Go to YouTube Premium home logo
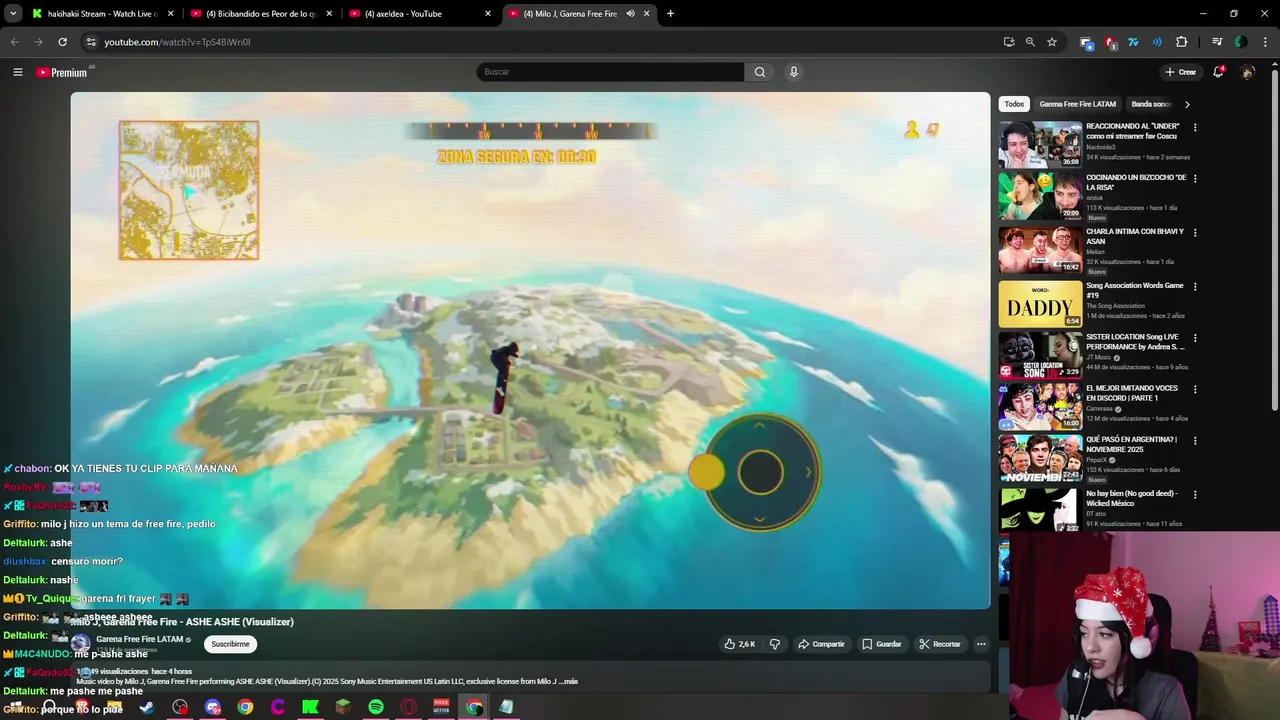Screen dimensions: 1280x720 62,72
